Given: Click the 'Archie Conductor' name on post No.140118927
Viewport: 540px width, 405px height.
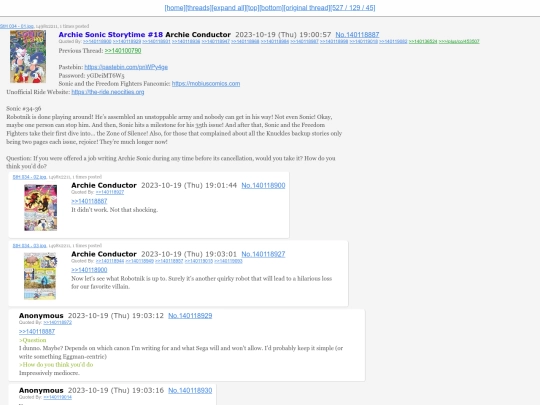Looking at the screenshot, I should pos(104,254).
